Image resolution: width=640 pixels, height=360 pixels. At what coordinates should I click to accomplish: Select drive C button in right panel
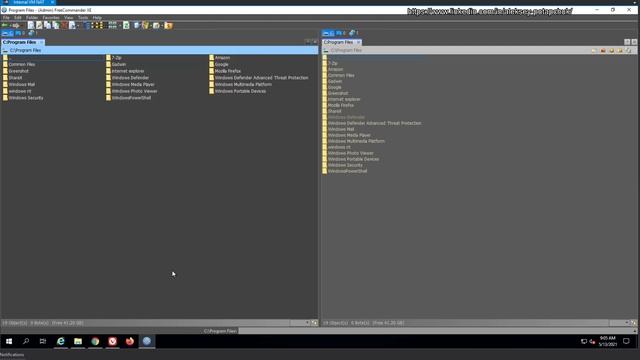pyautogui.click(x=328, y=33)
